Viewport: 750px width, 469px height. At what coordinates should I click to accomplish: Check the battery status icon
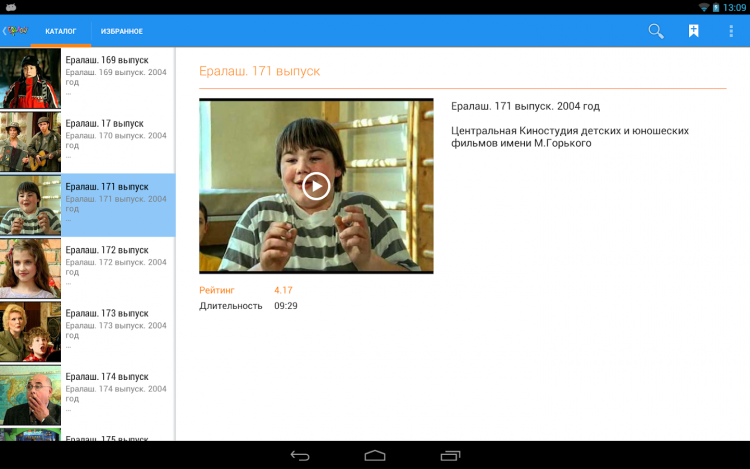click(716, 7)
